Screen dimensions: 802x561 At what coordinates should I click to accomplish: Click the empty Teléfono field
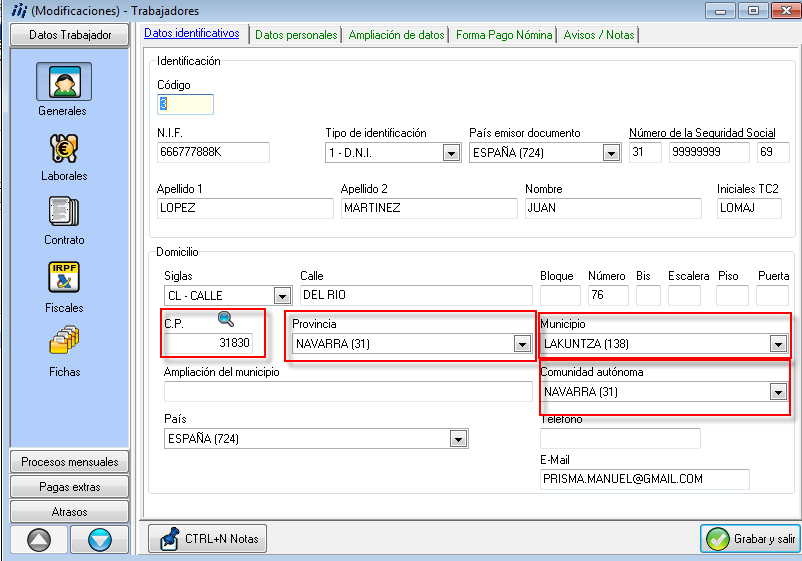pyautogui.click(x=620, y=439)
